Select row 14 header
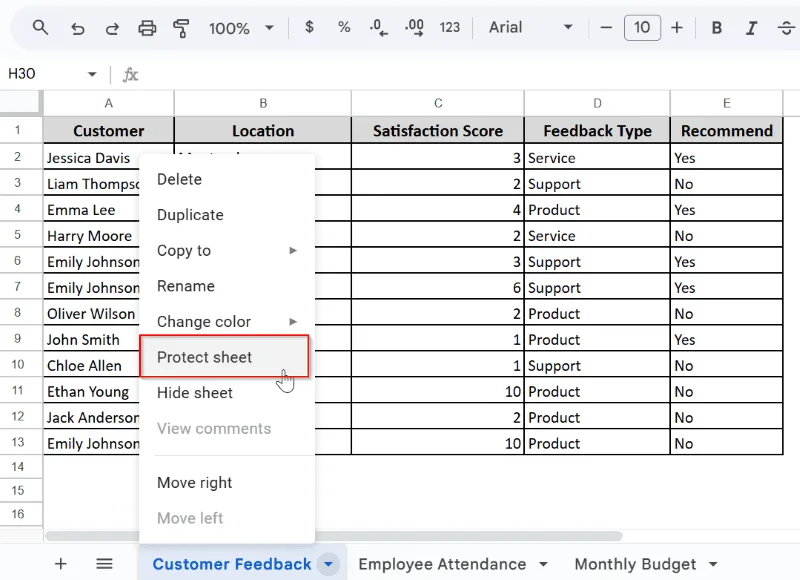800x580 pixels. (x=18, y=466)
